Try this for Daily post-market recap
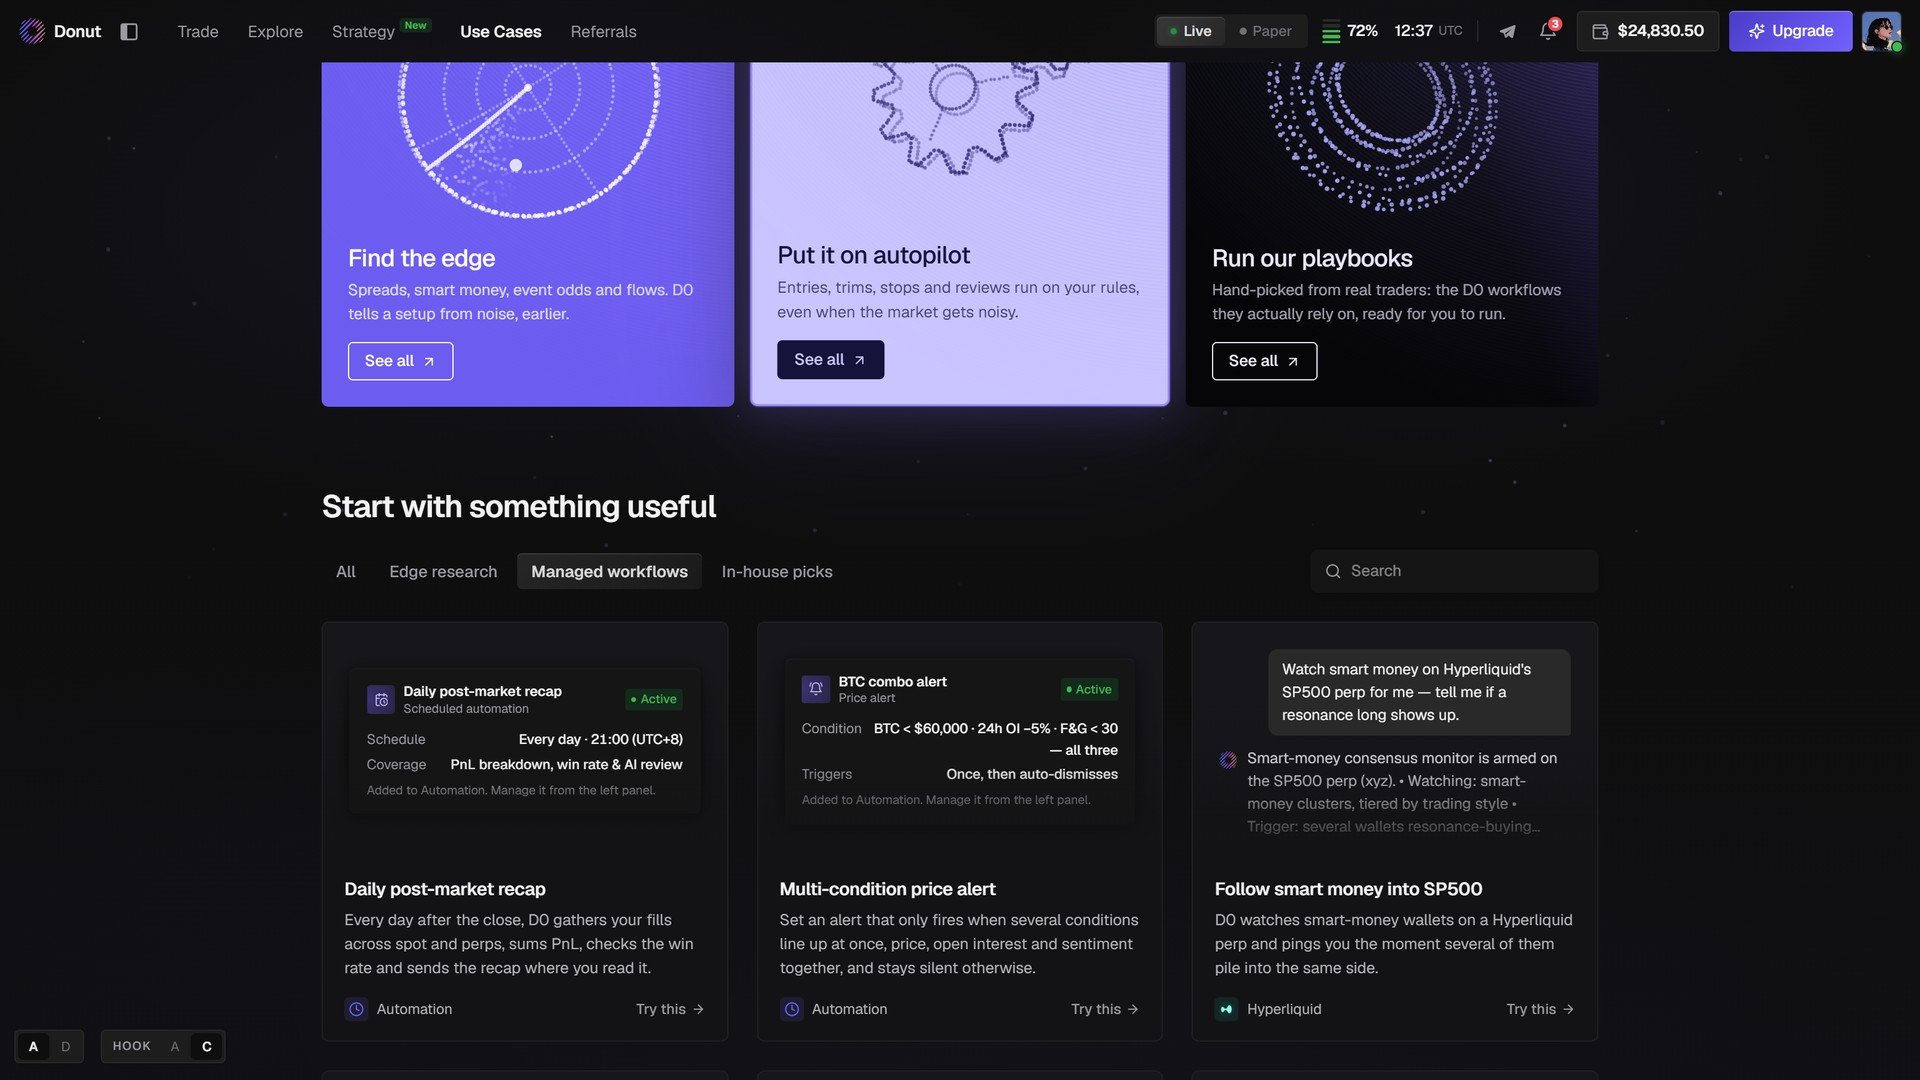 pos(670,1009)
